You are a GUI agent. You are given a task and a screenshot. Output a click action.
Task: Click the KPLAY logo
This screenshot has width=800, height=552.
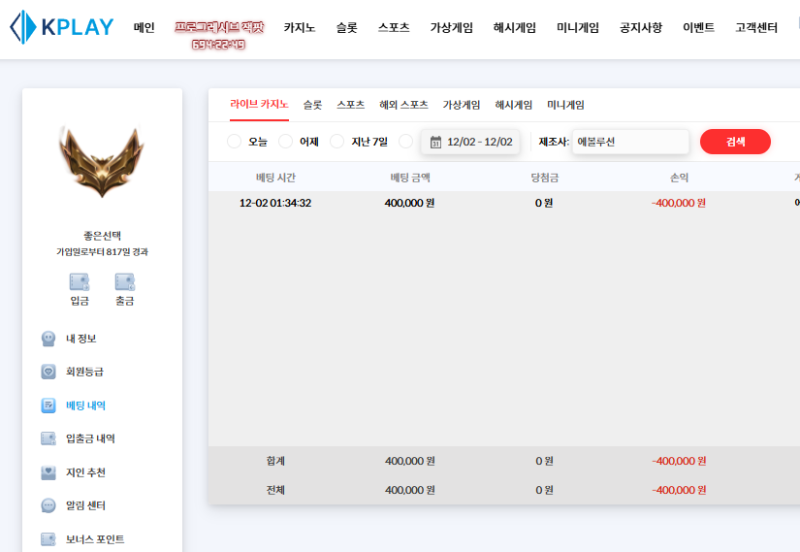(x=62, y=27)
